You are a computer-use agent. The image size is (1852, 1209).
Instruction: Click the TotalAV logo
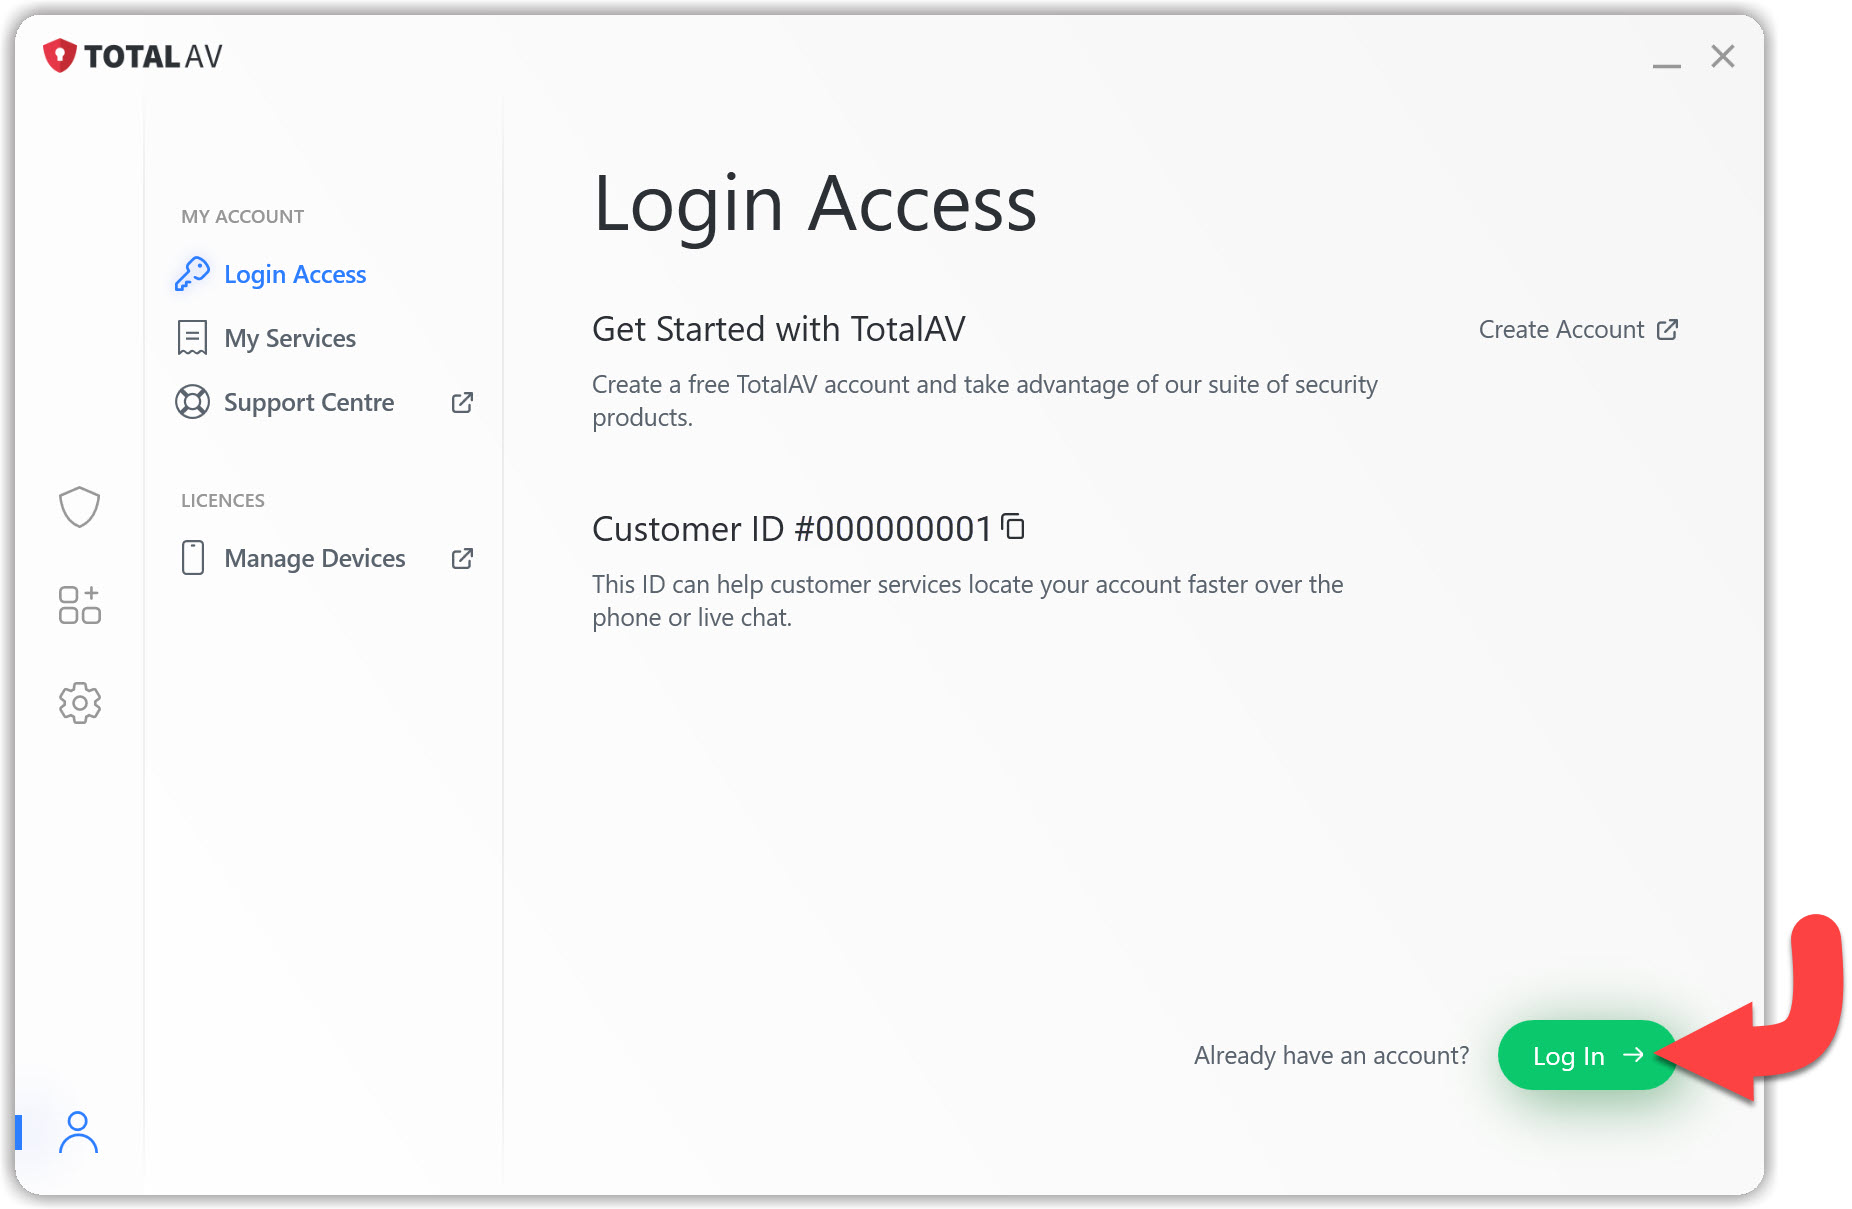[x=133, y=56]
